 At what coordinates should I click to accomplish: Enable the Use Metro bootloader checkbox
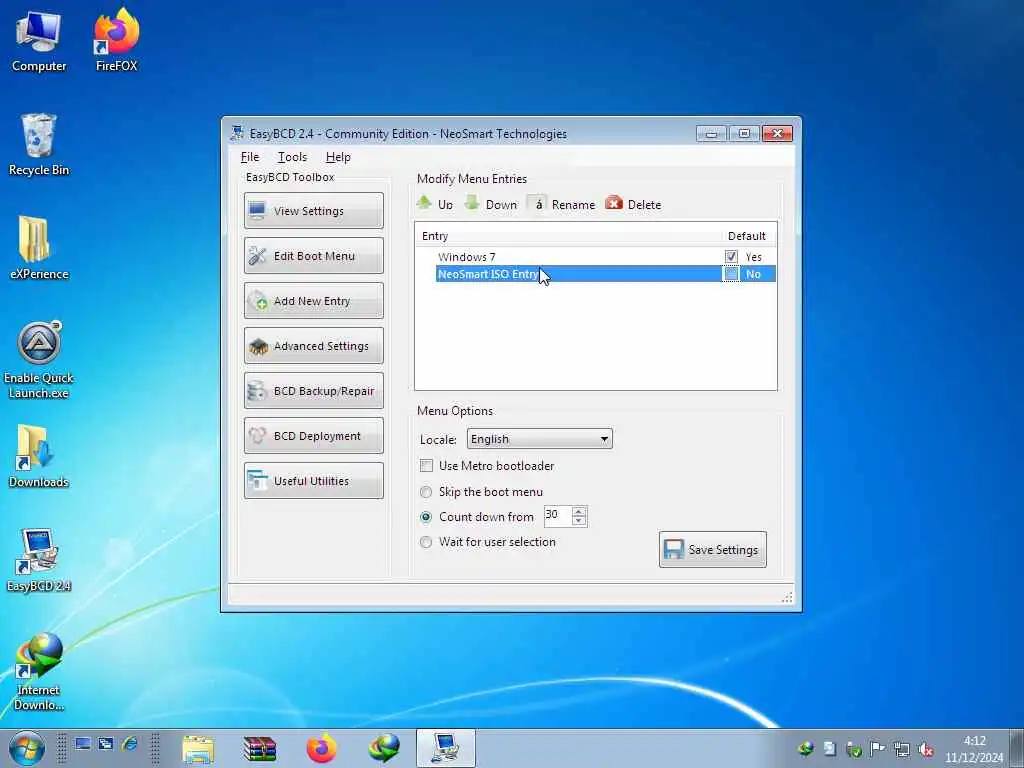click(x=426, y=466)
